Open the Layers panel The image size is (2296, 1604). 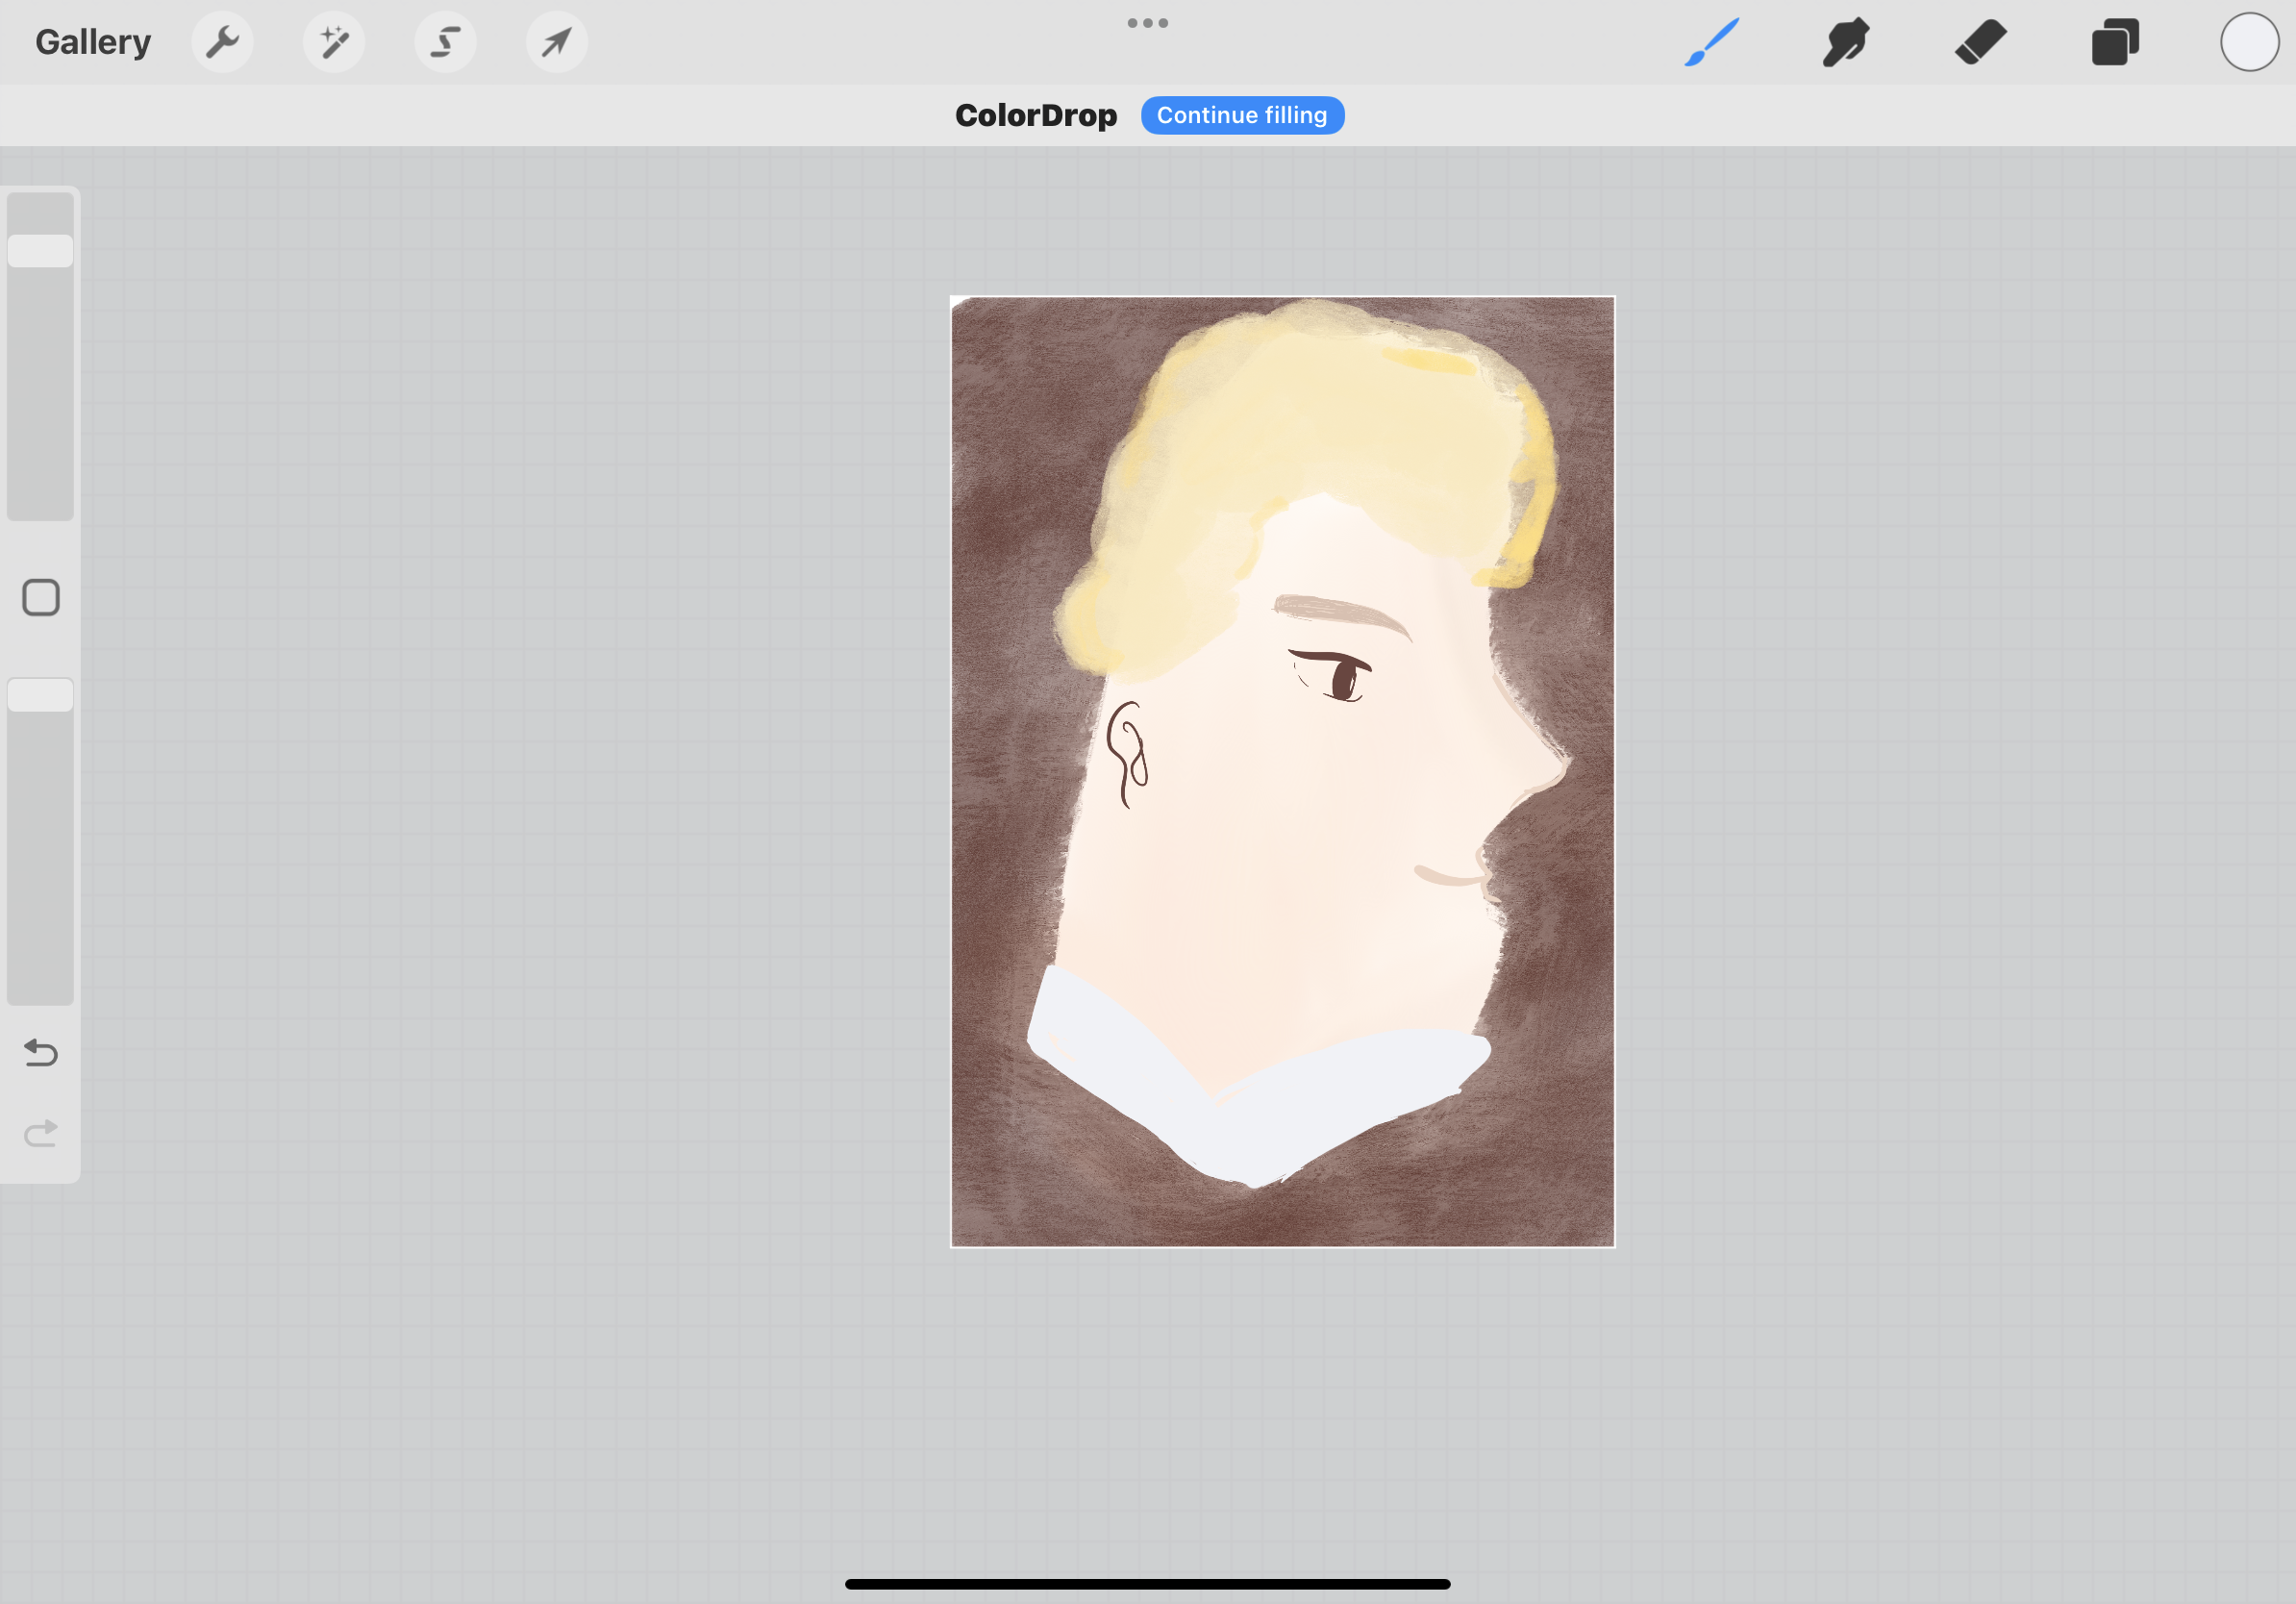tap(2114, 41)
